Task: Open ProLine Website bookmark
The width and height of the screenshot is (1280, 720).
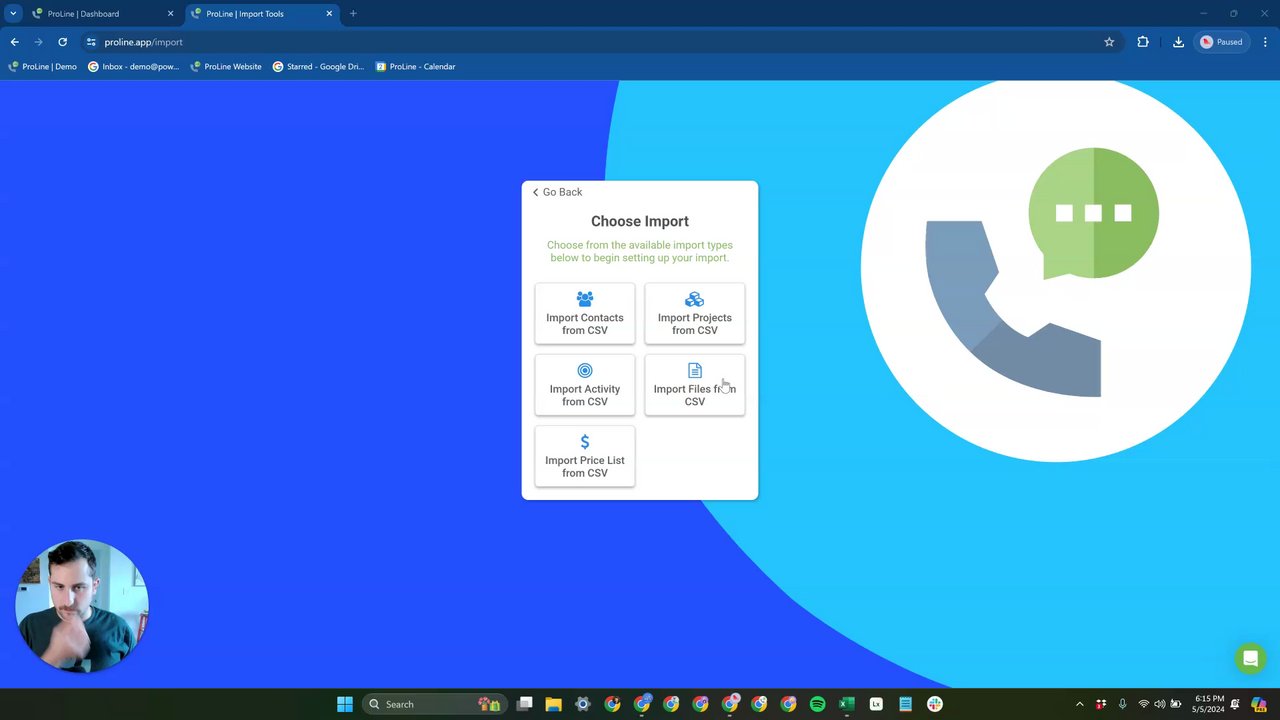Action: [225, 67]
